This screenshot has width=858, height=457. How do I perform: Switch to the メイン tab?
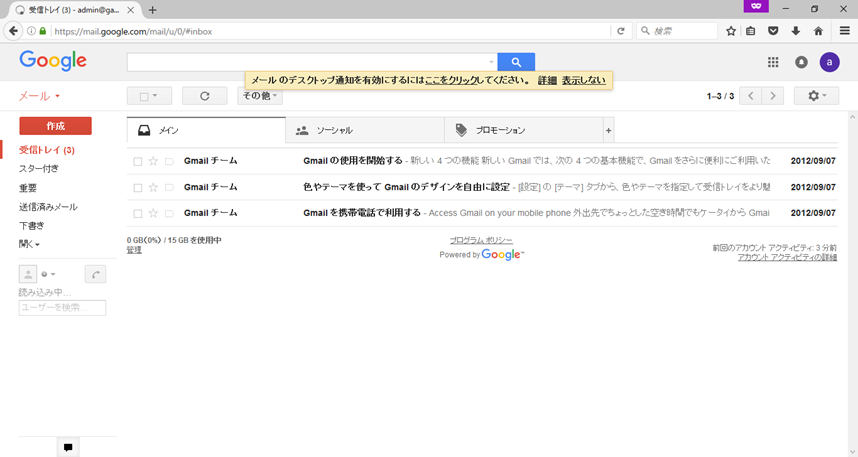tap(206, 130)
